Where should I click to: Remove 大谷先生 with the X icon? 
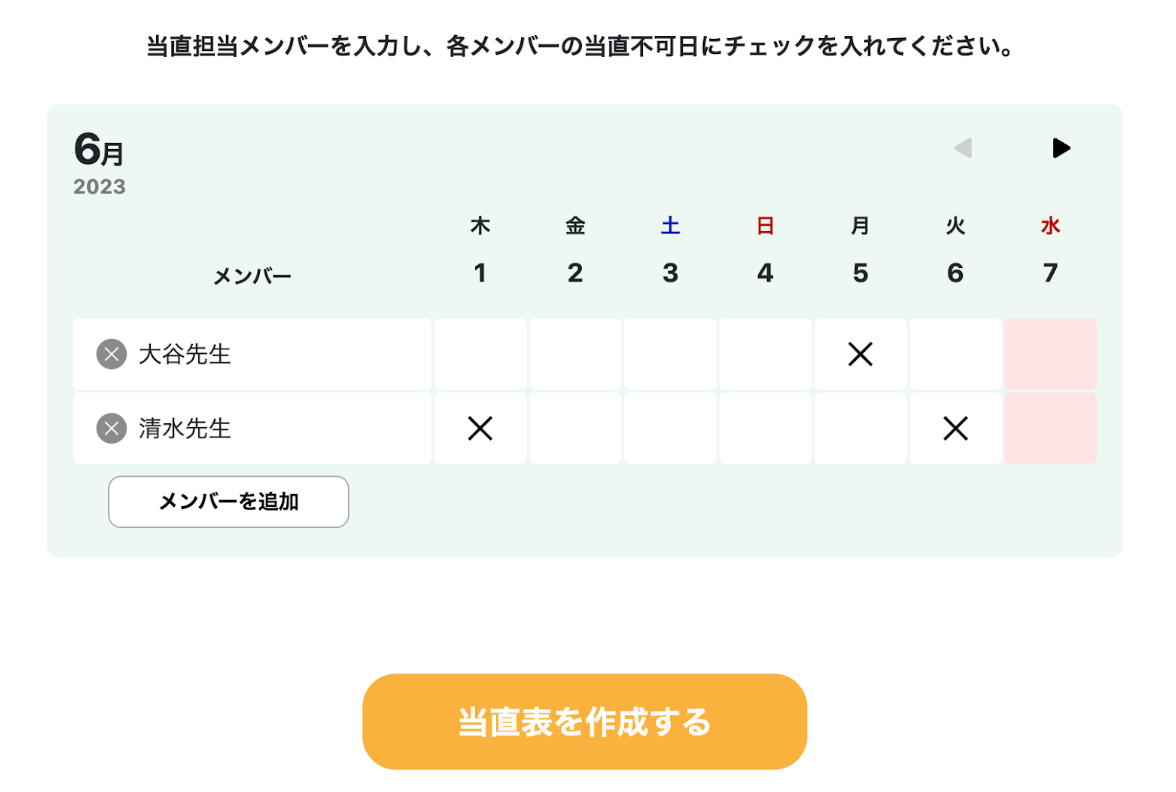click(111, 354)
